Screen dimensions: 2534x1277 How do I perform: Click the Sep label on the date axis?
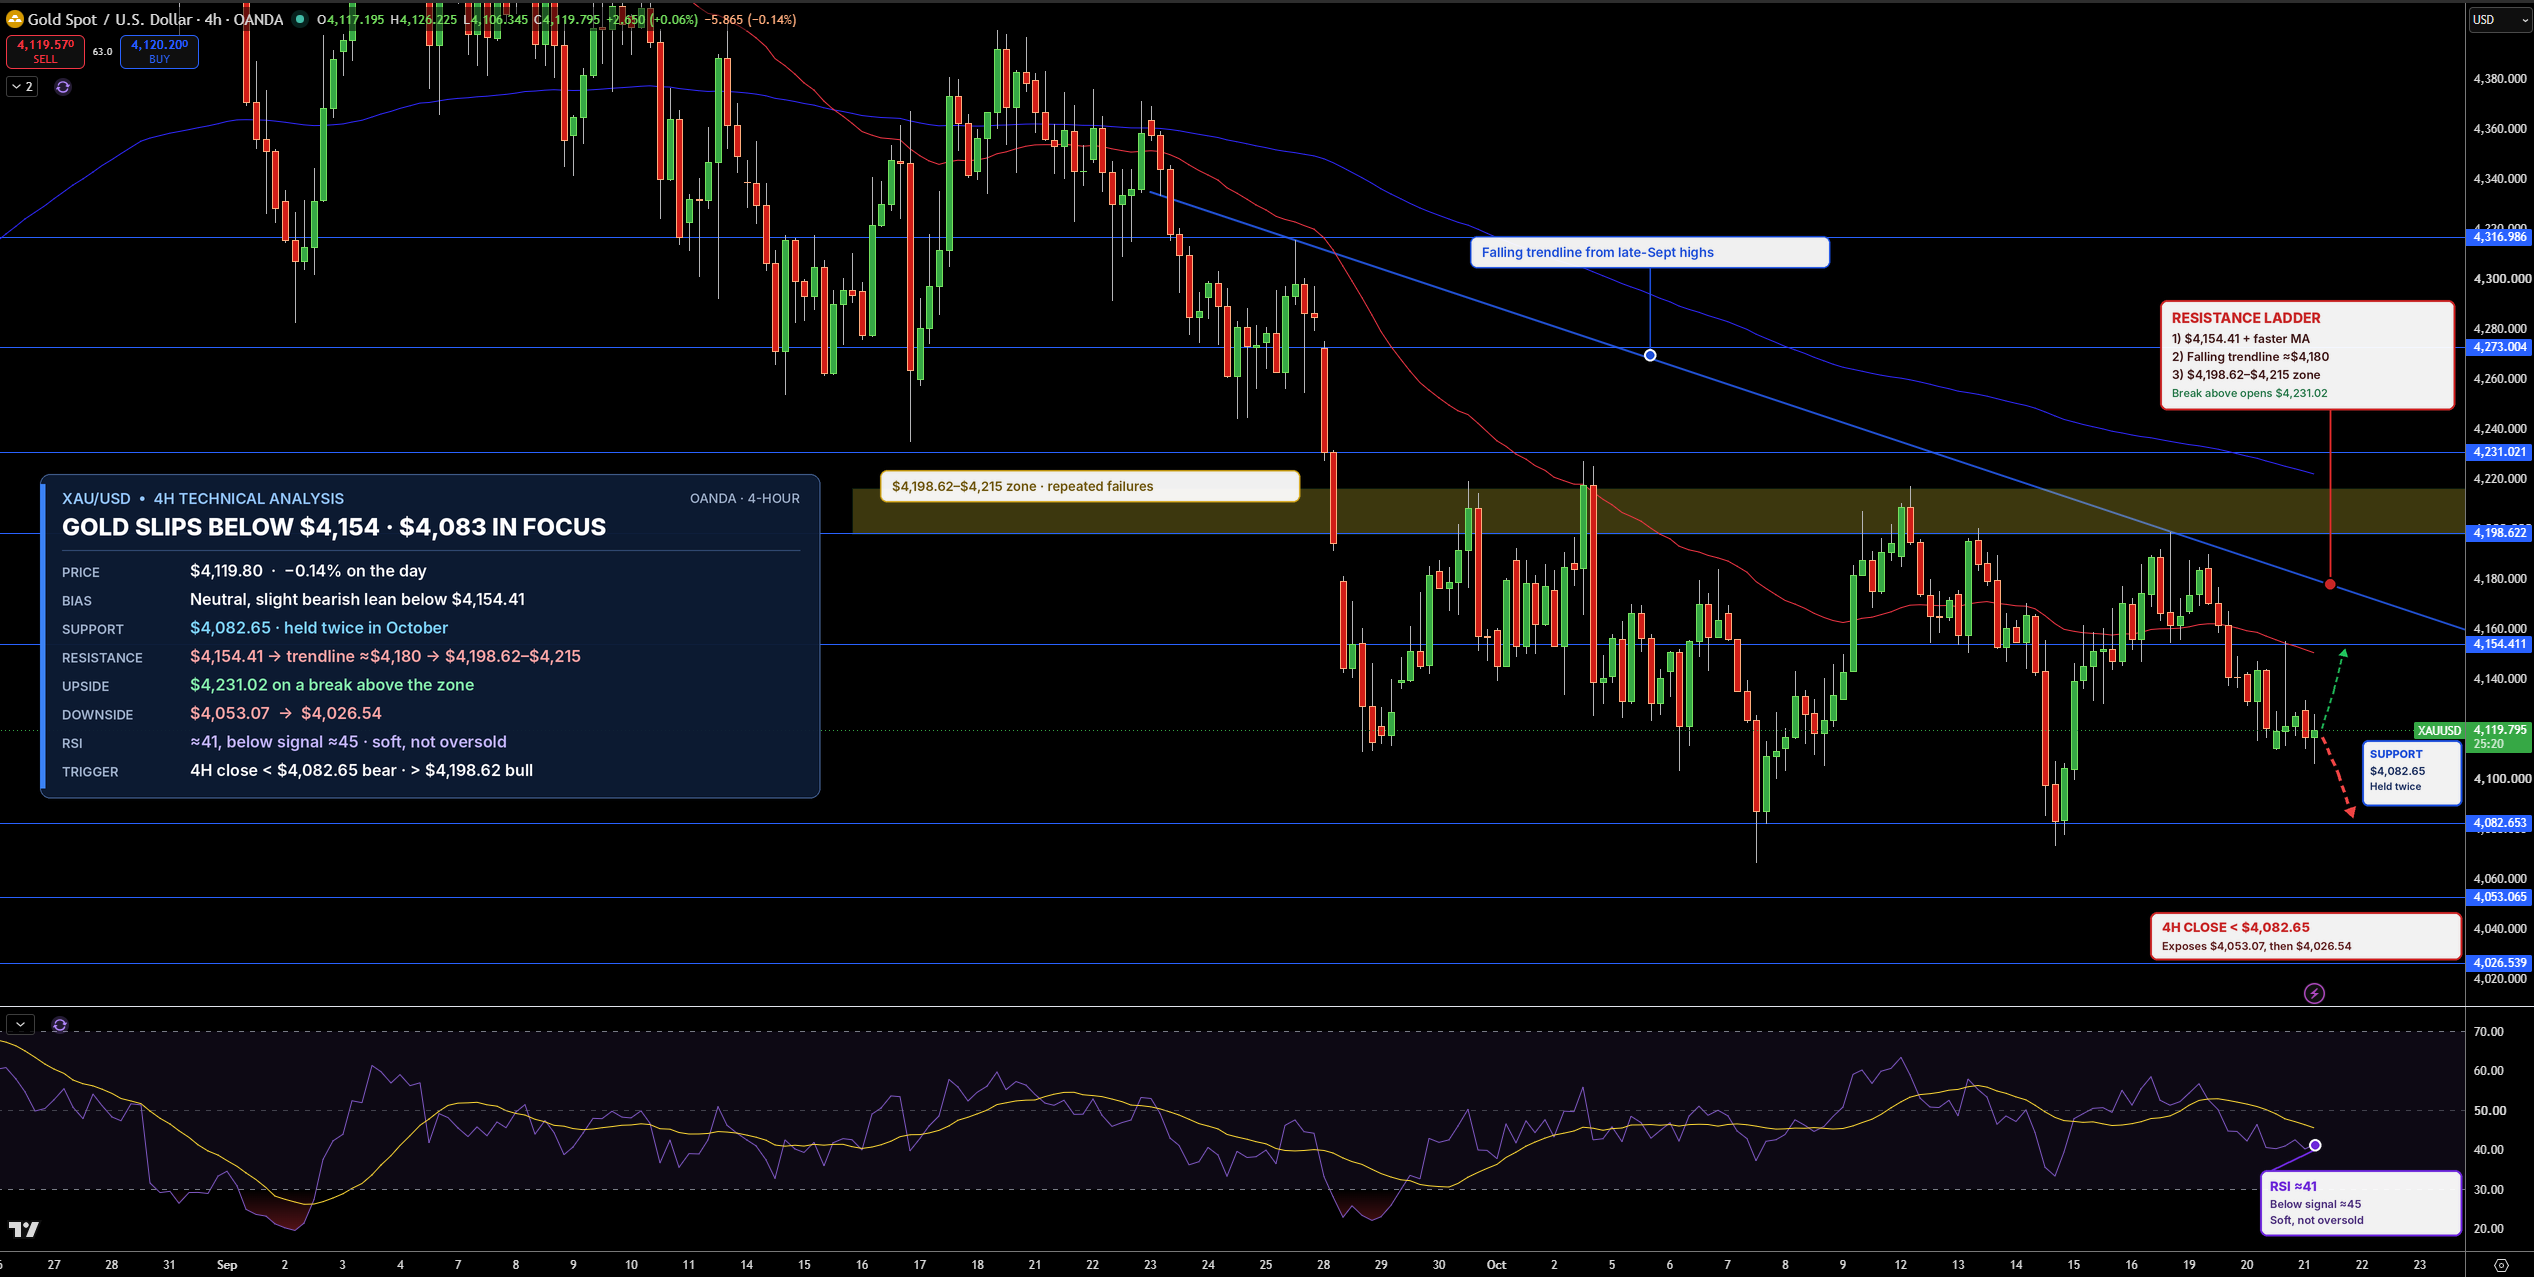tap(227, 1264)
